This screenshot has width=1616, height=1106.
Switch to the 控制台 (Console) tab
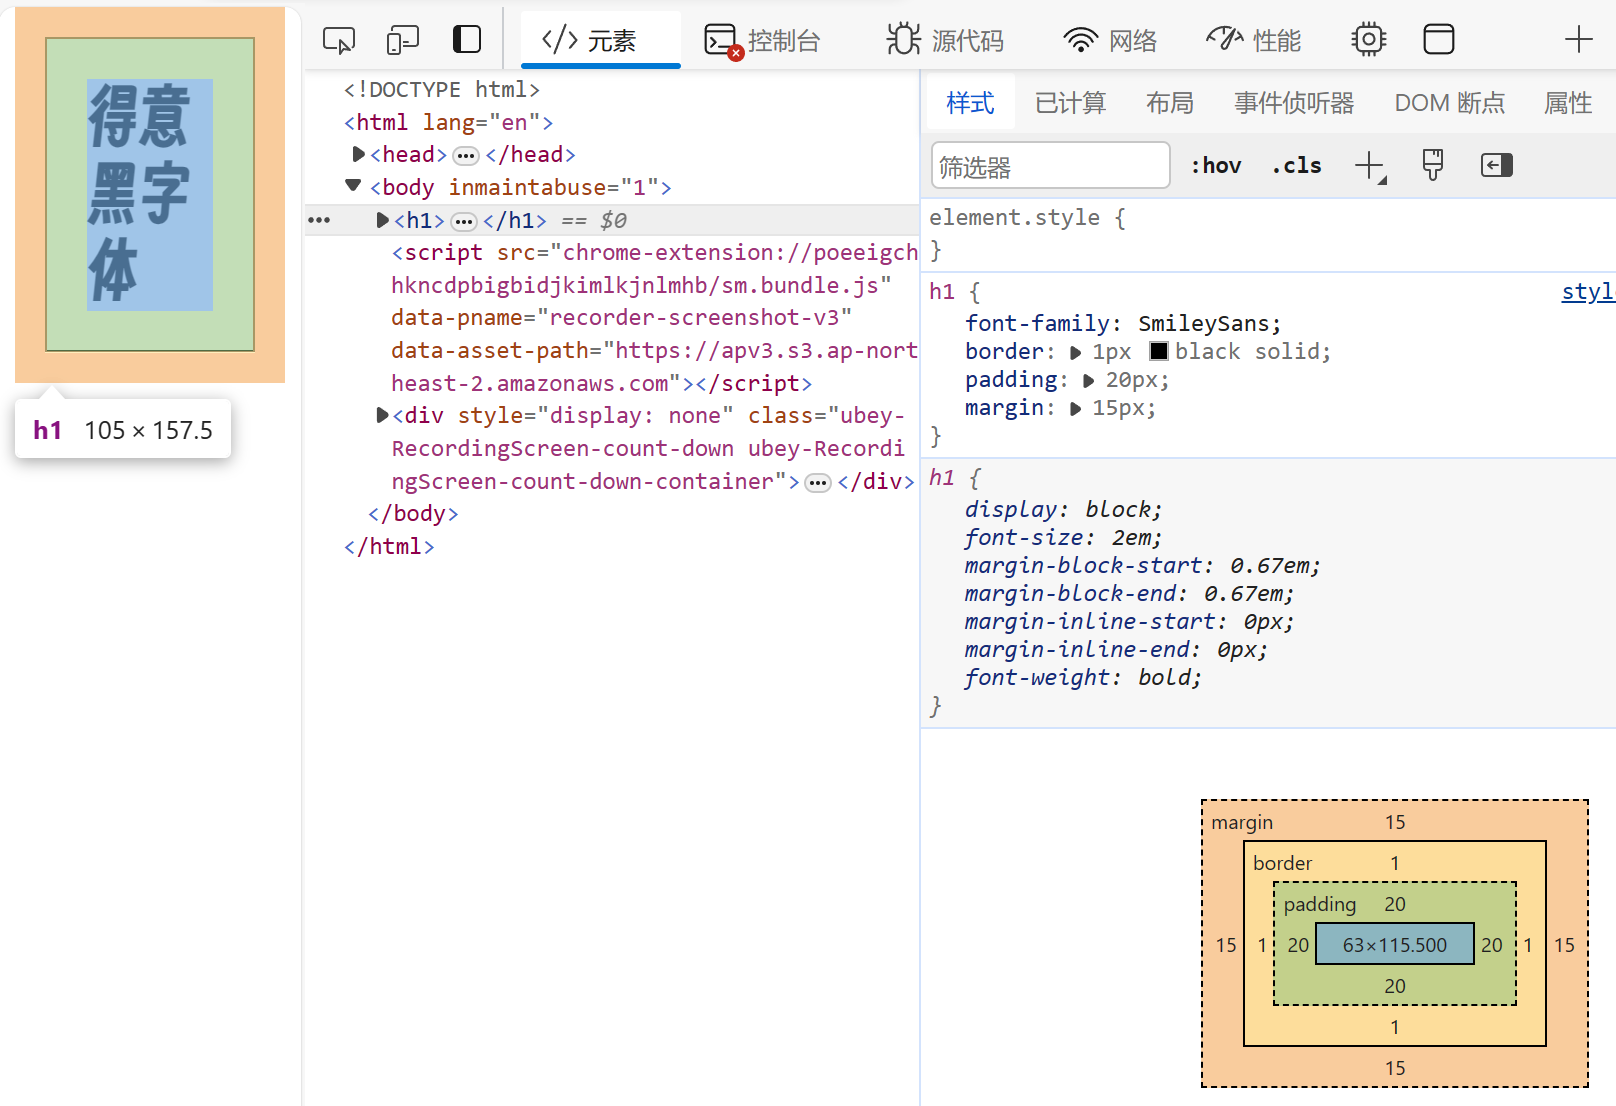coord(762,40)
